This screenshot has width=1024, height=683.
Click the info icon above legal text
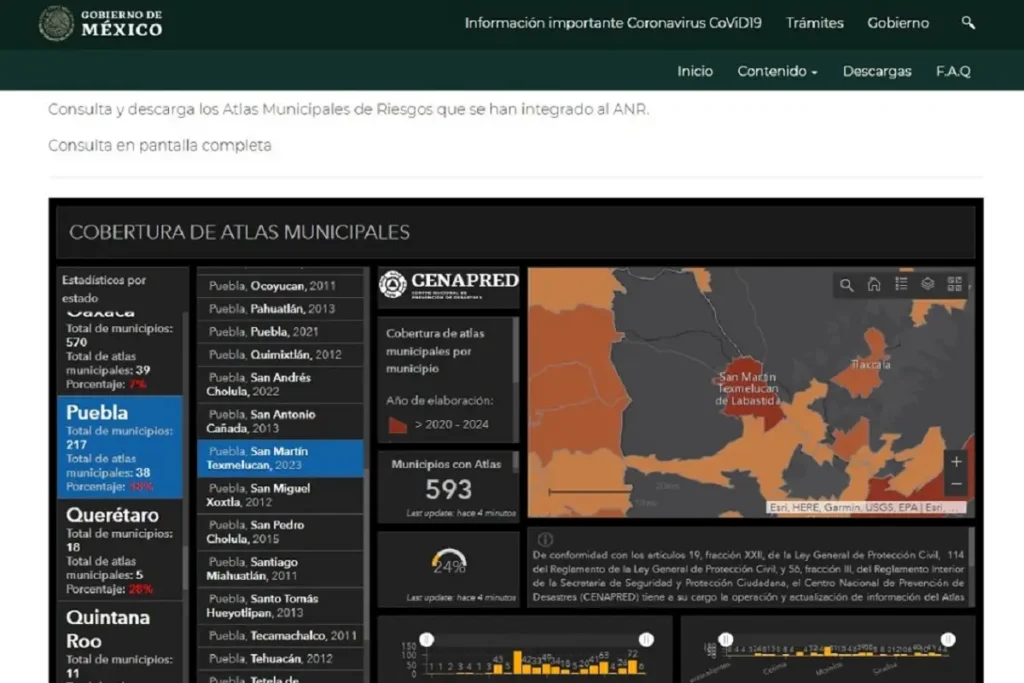pyautogui.click(x=545, y=539)
